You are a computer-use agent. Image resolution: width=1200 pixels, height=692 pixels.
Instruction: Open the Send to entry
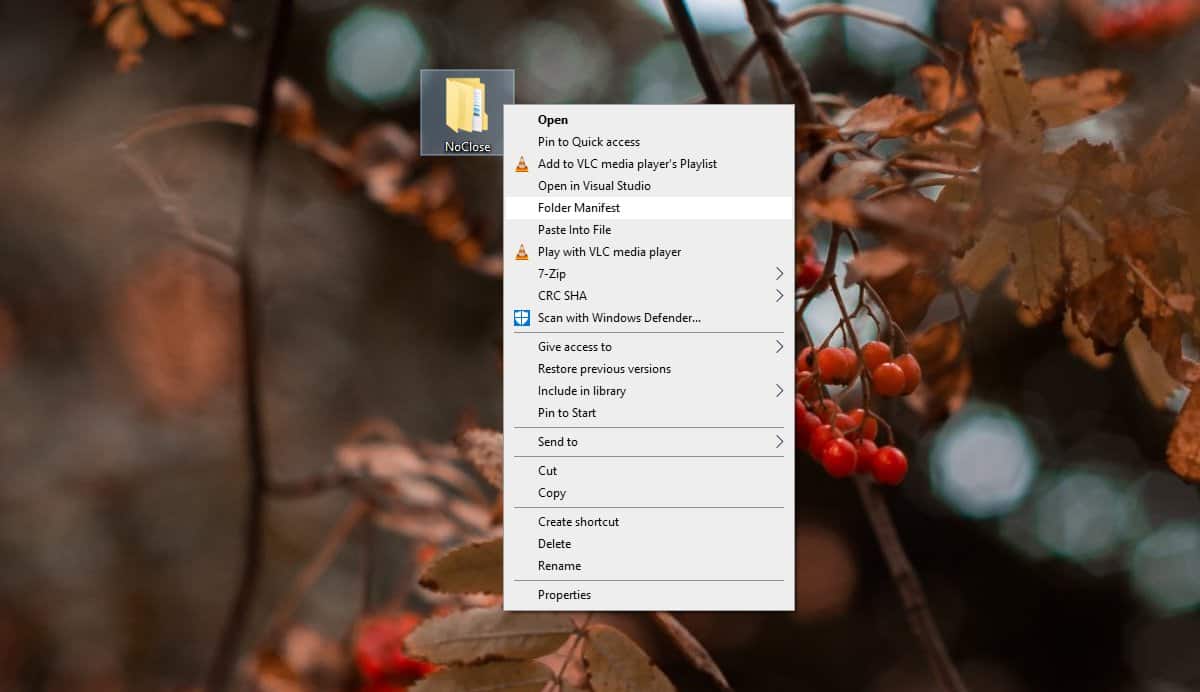point(649,442)
